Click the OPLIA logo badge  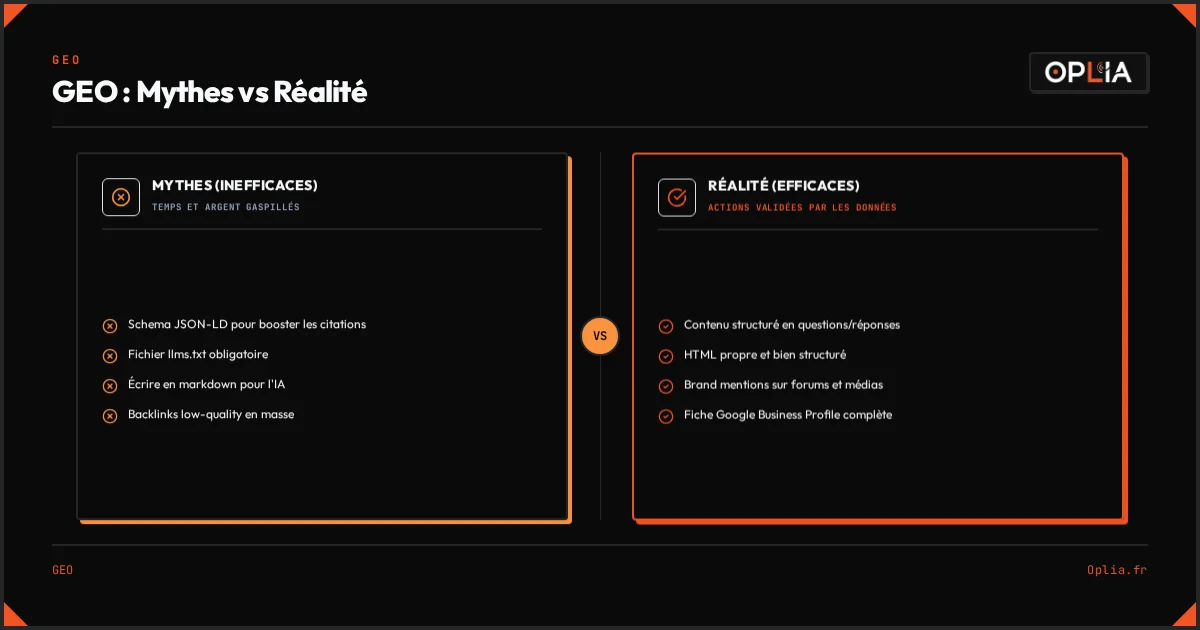pyautogui.click(x=1089, y=73)
